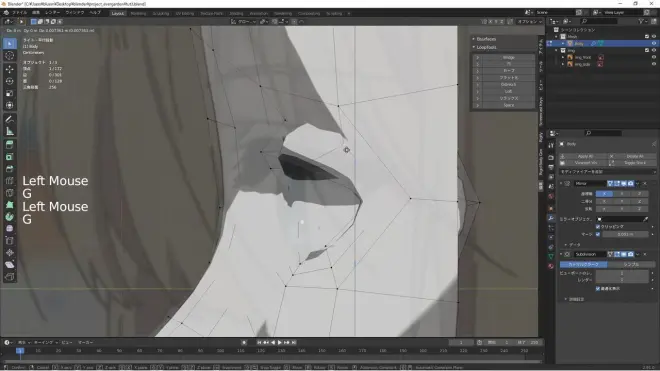Expand the img_front tree item
Image resolution: width=660 pixels, height=371 pixels.
coord(563,57)
